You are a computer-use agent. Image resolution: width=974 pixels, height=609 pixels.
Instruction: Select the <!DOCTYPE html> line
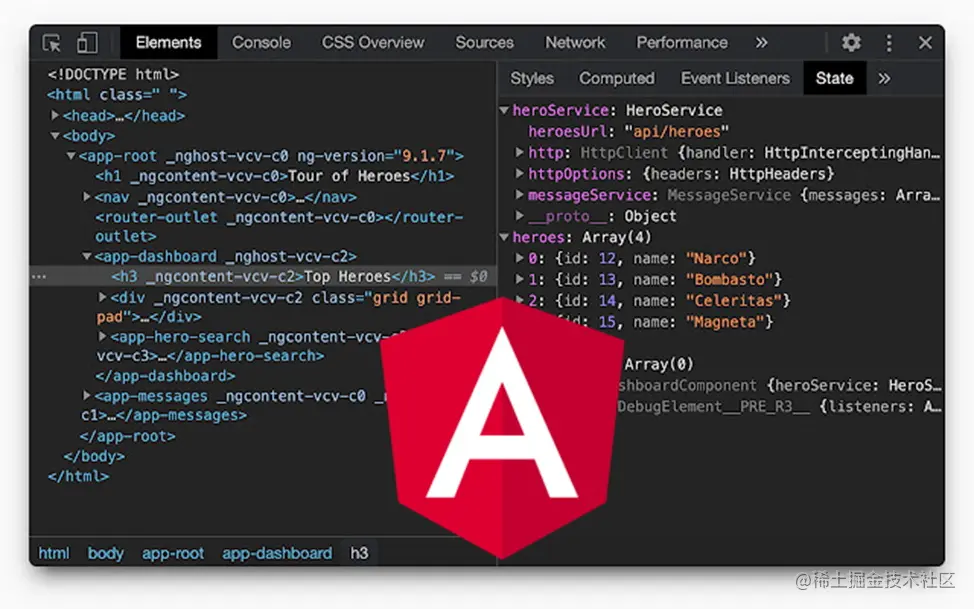113,75
